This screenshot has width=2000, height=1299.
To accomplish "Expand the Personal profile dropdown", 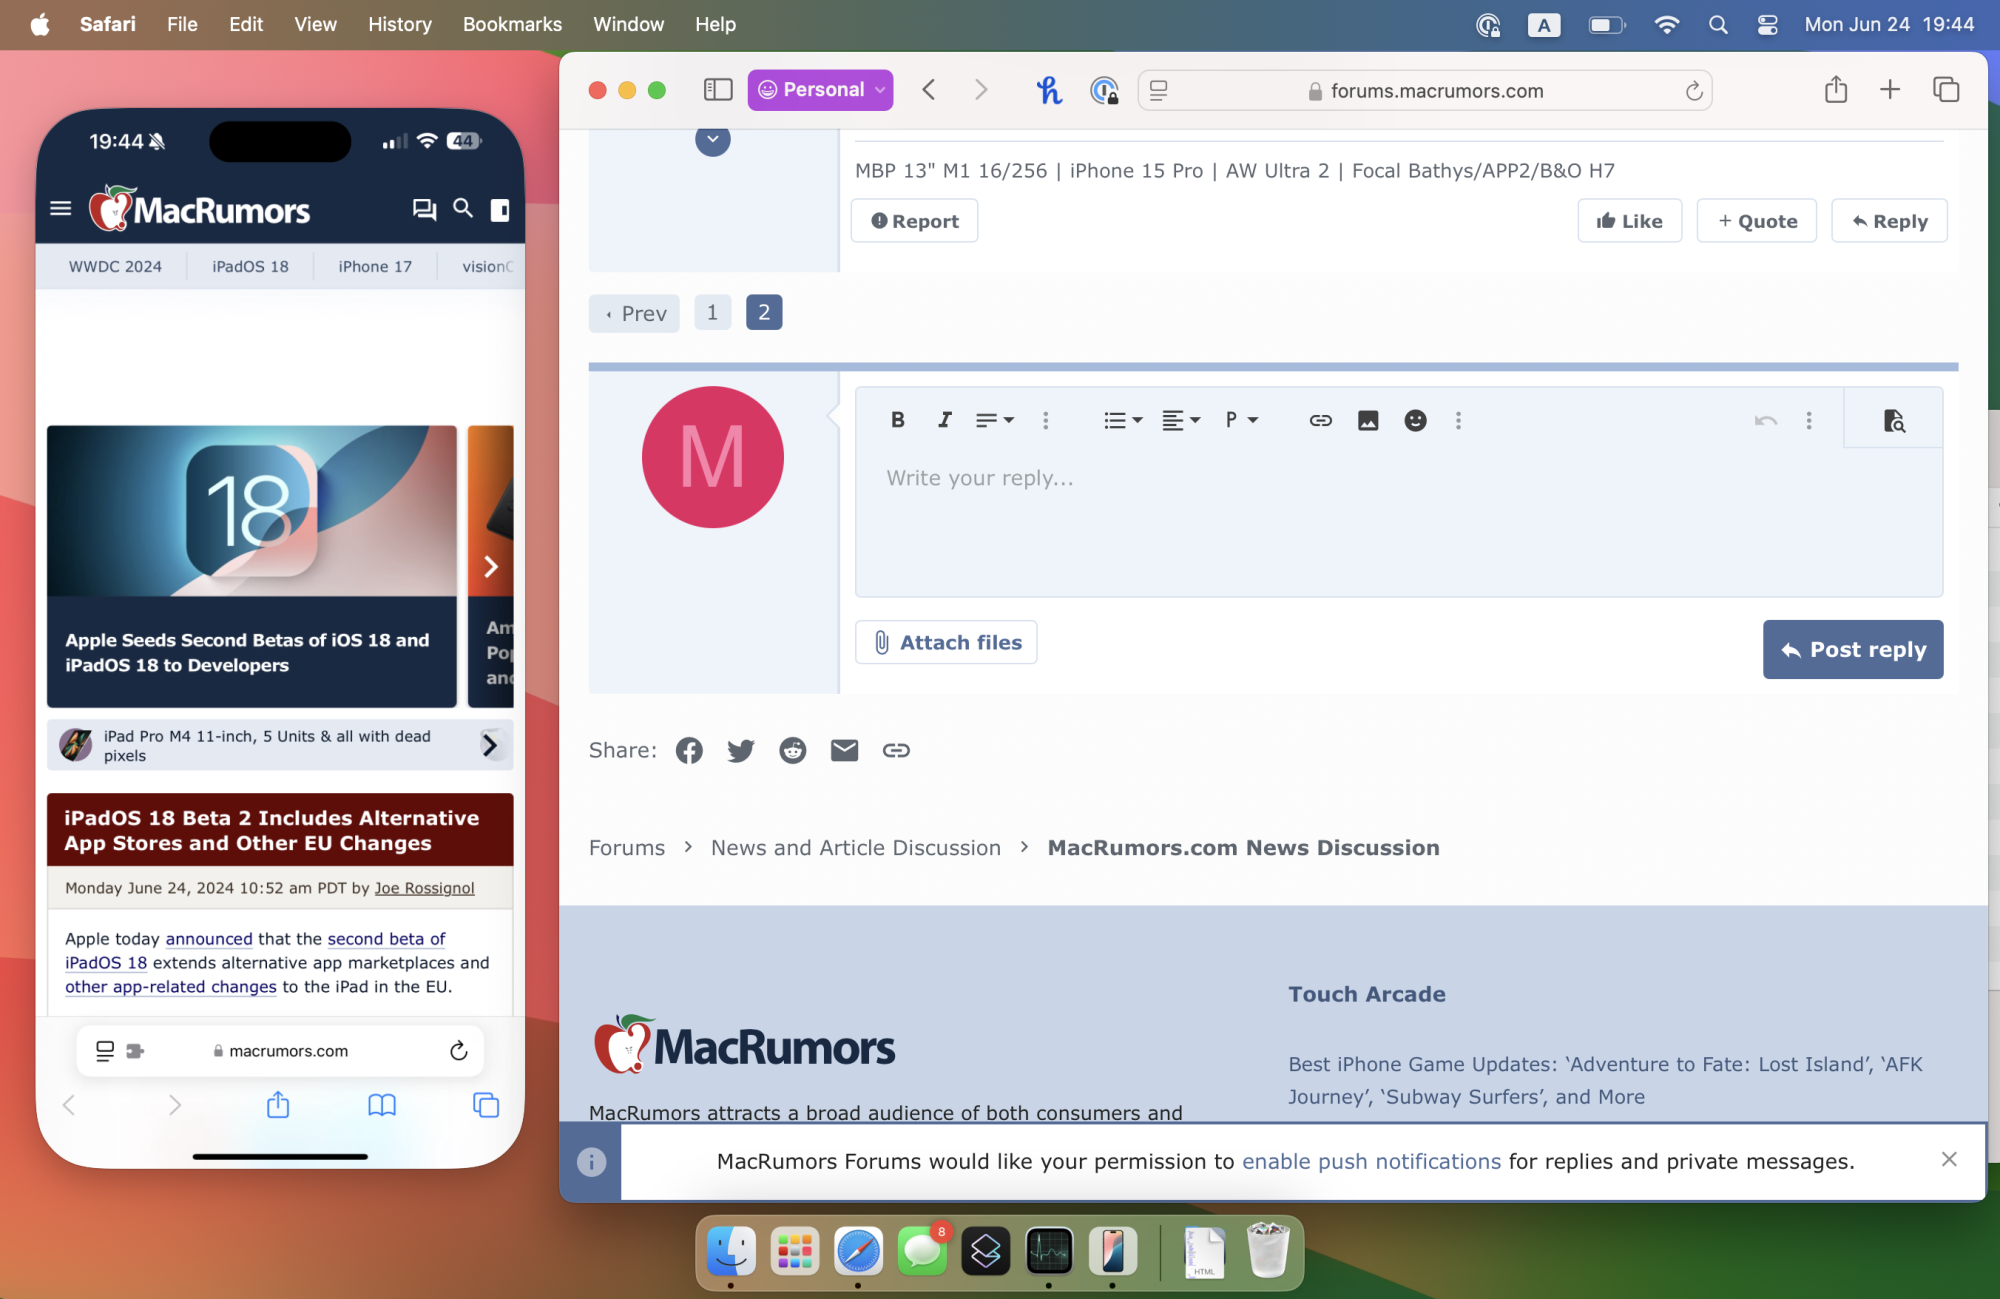I will [x=820, y=90].
